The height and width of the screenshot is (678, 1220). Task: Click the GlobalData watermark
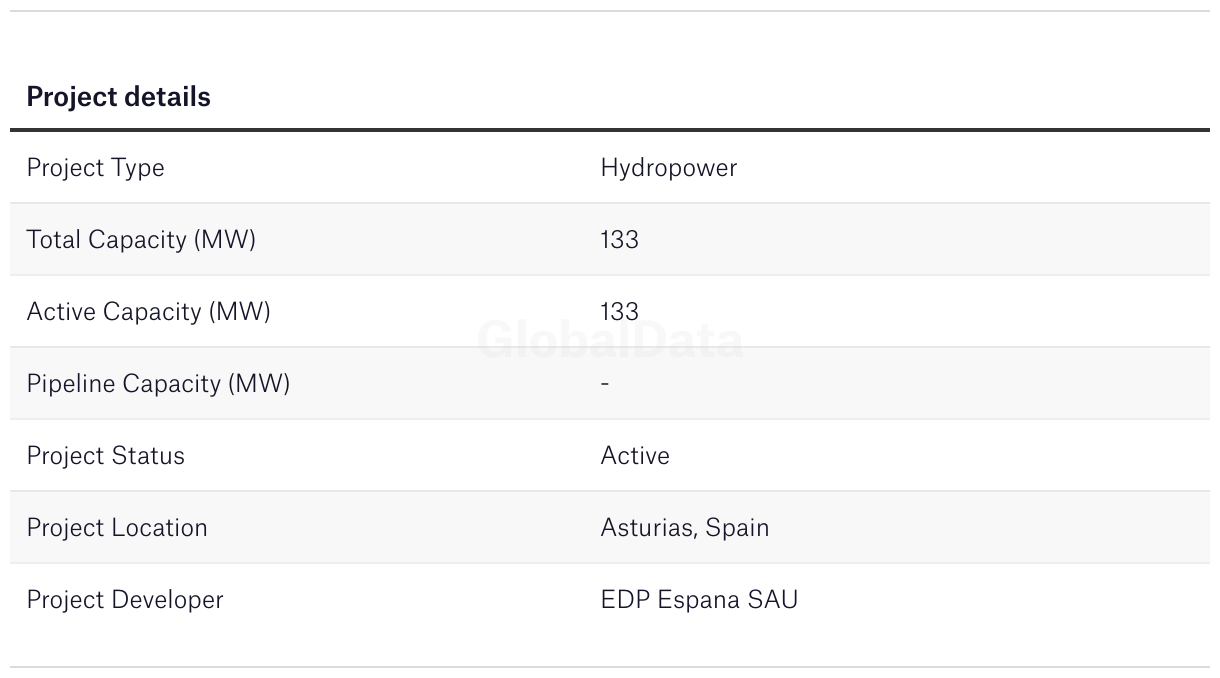[610, 341]
